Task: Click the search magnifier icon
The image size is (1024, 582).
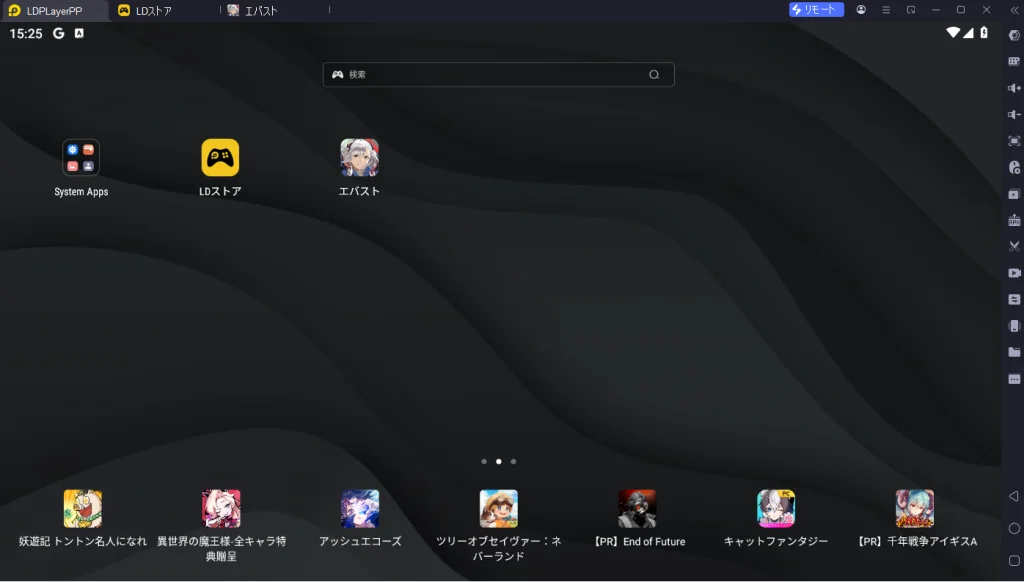Action: (x=654, y=74)
